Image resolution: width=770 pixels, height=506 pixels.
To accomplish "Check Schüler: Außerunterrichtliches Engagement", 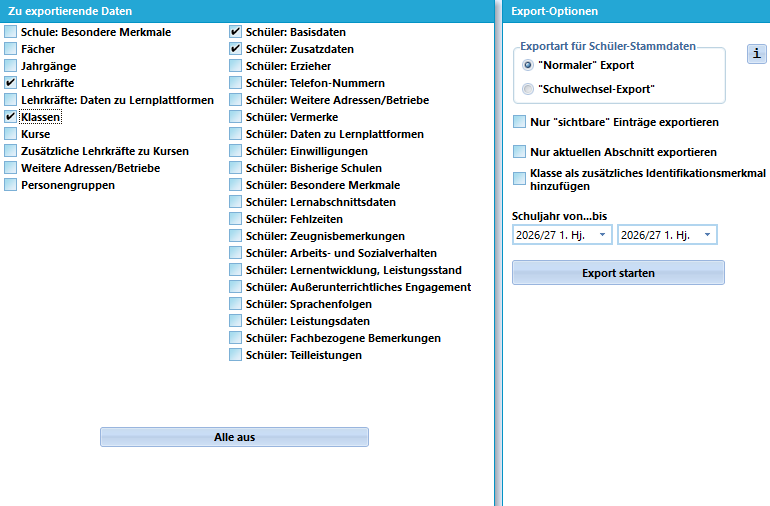I will (x=235, y=287).
